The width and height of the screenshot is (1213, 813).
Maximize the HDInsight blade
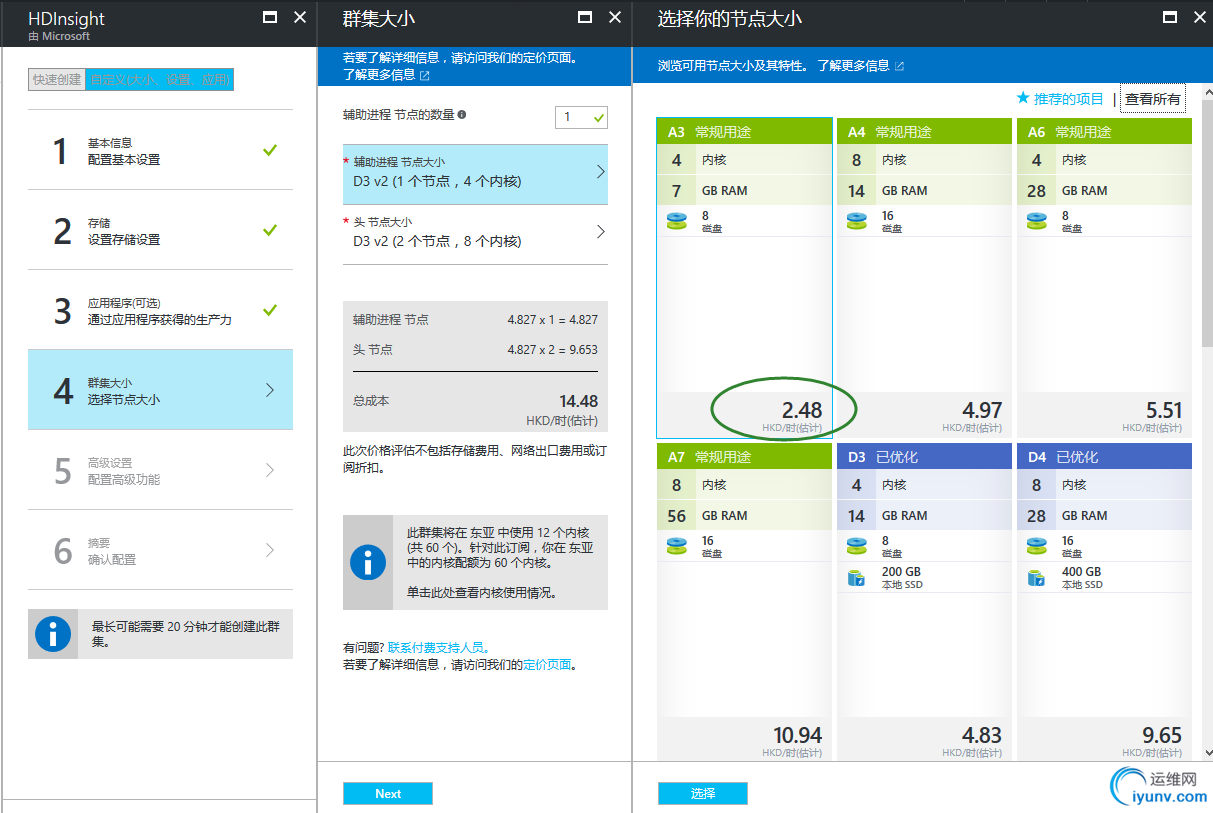pyautogui.click(x=270, y=17)
